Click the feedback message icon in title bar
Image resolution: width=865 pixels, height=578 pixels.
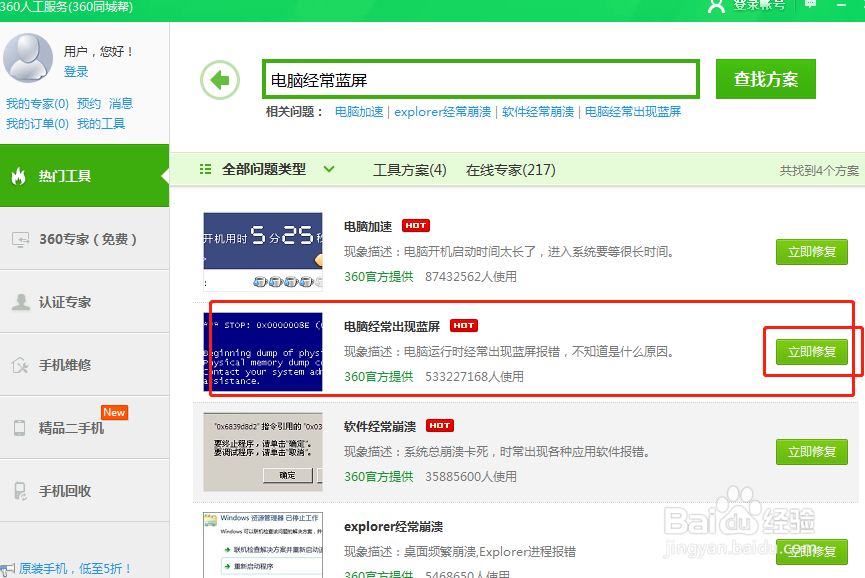[810, 4]
